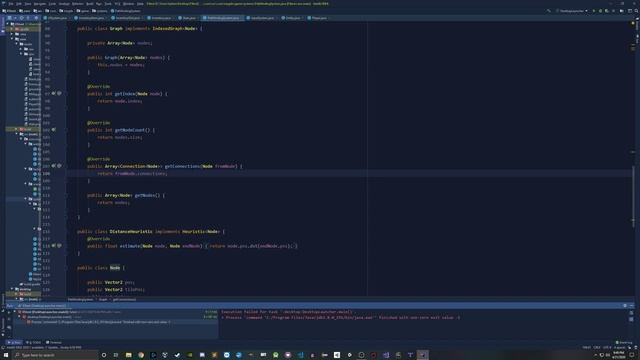
Task: Open the CRLF line separator selector
Action: pos(597,348)
